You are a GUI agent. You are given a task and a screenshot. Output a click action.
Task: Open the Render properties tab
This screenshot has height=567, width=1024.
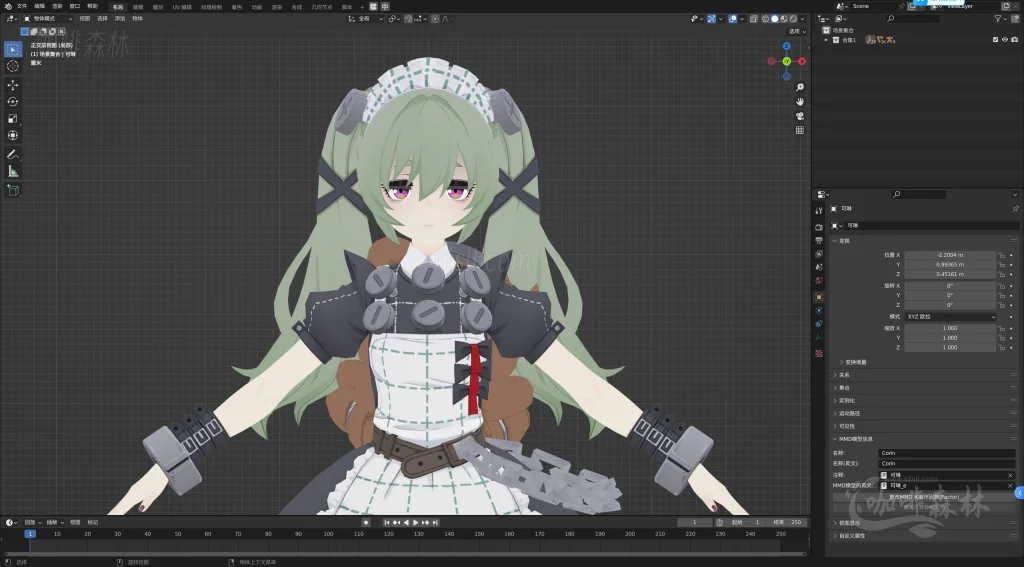[819, 227]
